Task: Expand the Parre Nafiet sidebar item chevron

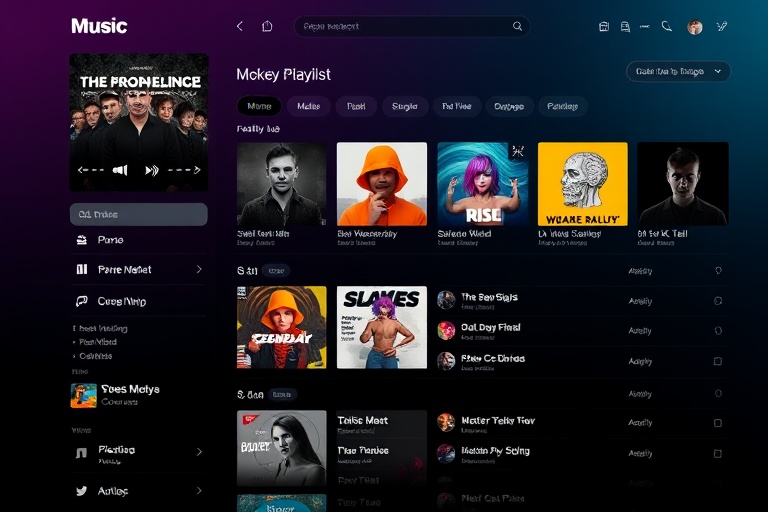Action: coord(198,269)
